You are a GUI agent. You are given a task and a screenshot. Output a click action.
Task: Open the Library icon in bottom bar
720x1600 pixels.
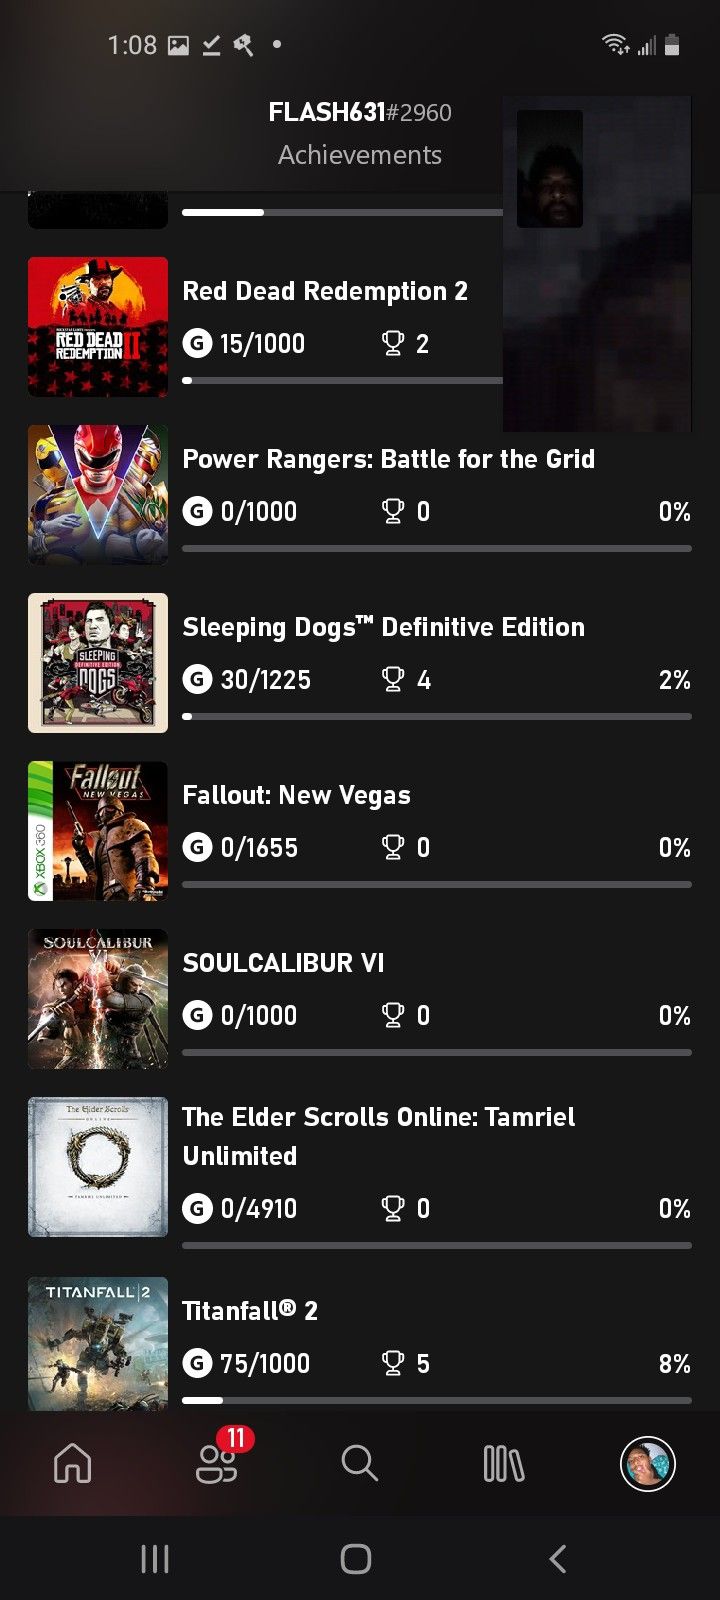click(x=503, y=1464)
